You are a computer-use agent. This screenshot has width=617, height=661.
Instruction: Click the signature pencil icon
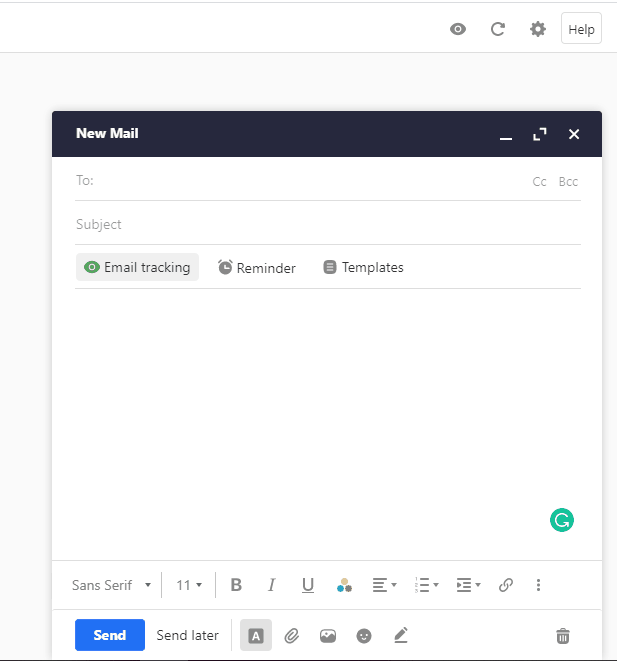point(401,635)
